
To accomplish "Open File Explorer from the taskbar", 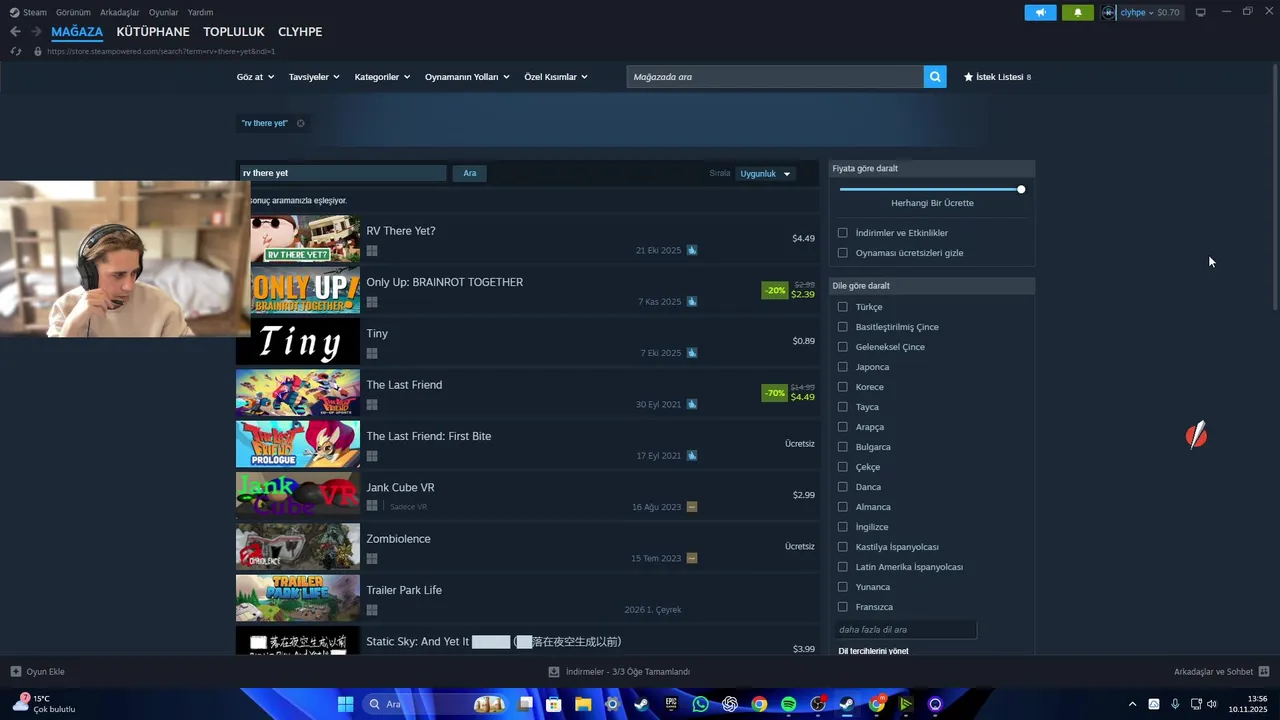I will pos(583,704).
